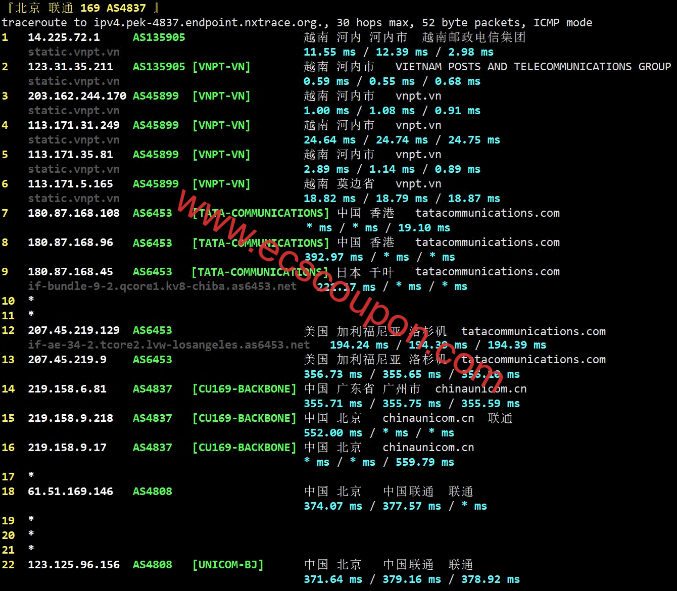Click latency value 392.97 ms
Image resolution: width=677 pixels, height=591 pixels.
333,257
